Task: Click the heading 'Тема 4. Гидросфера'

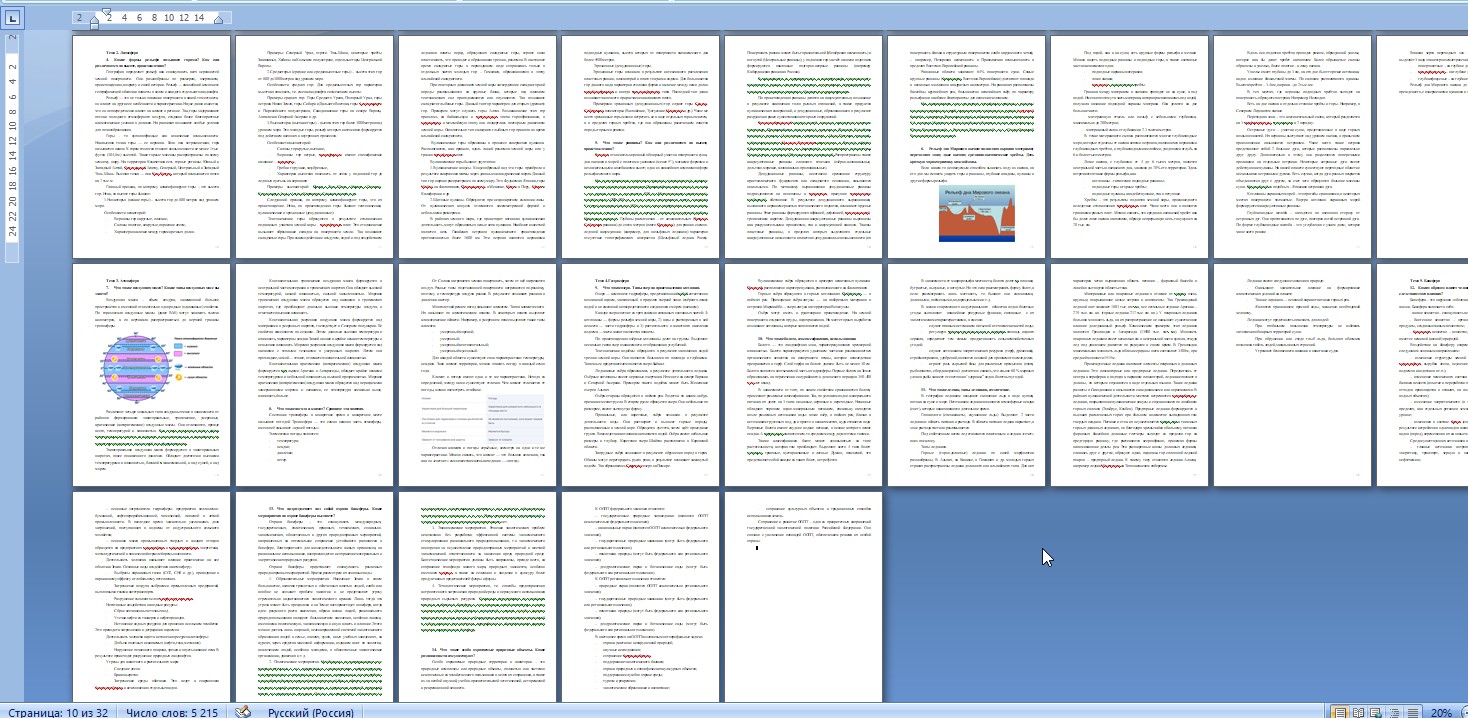Action: pyautogui.click(x=612, y=279)
